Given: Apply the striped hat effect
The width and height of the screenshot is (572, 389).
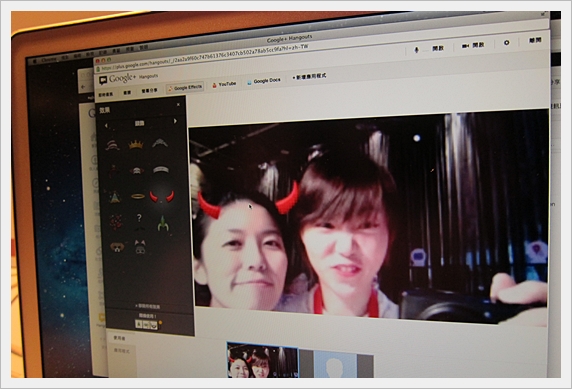Looking at the screenshot, I should point(113,145).
